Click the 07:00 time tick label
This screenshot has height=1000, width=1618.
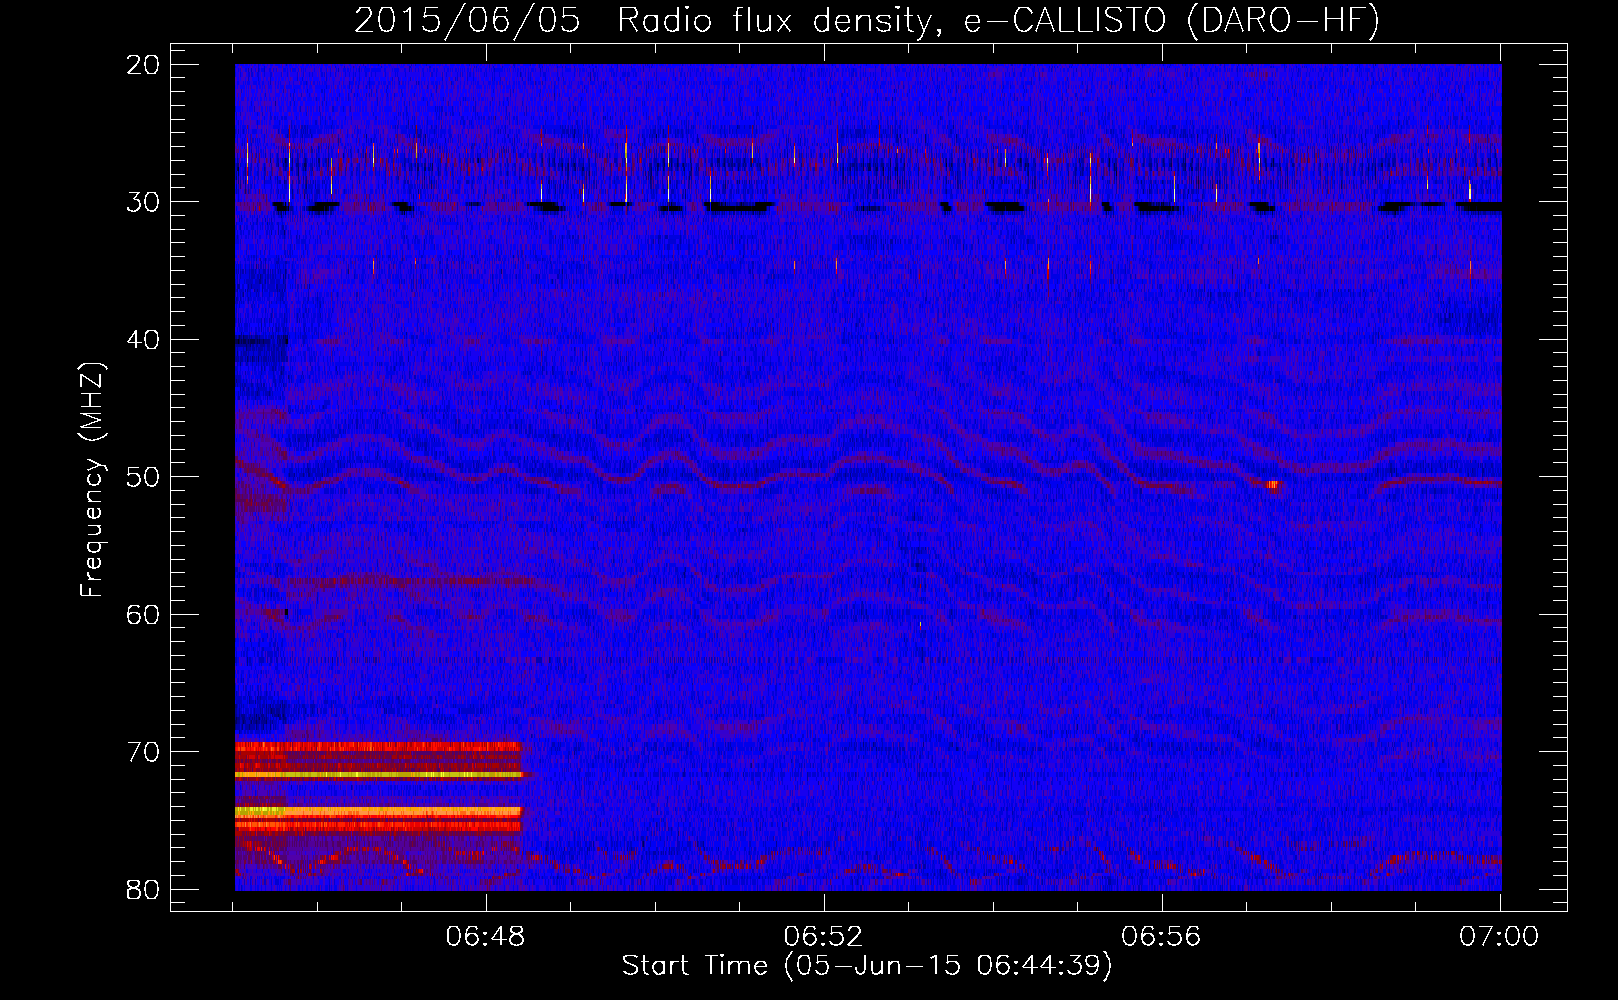1499,937
